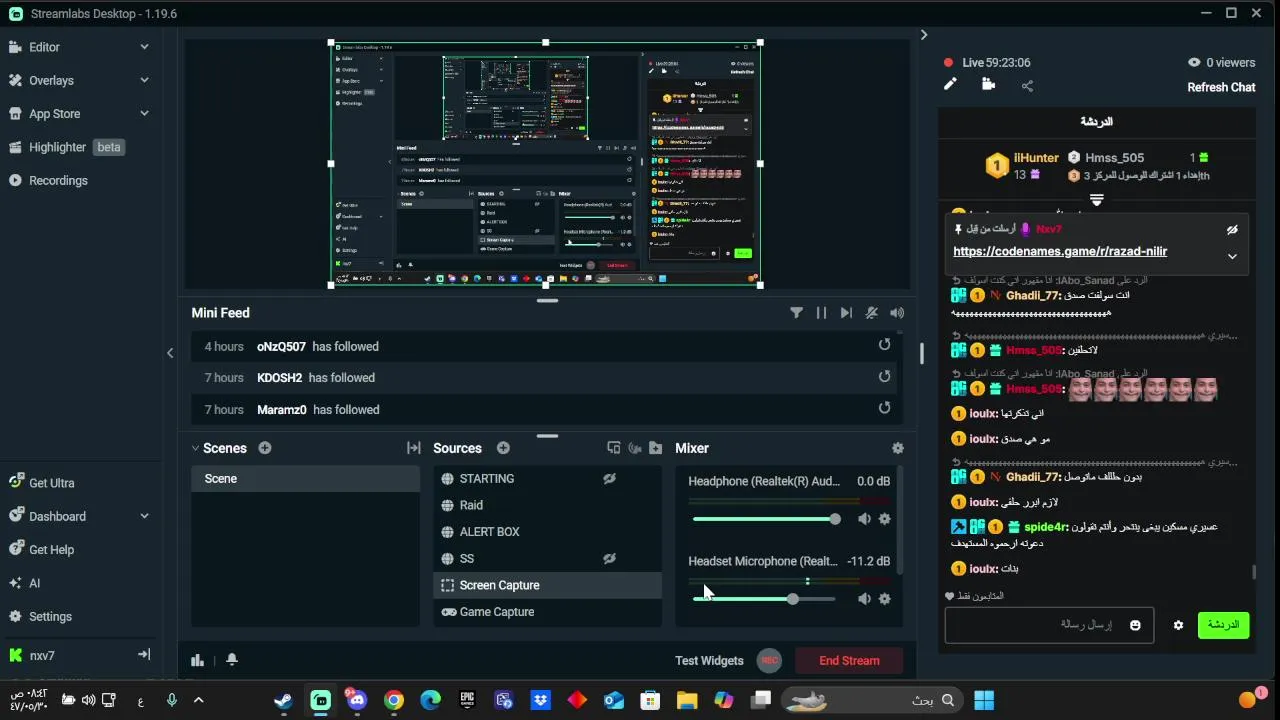Open Mixer advanced audio settings gear

tap(897, 448)
